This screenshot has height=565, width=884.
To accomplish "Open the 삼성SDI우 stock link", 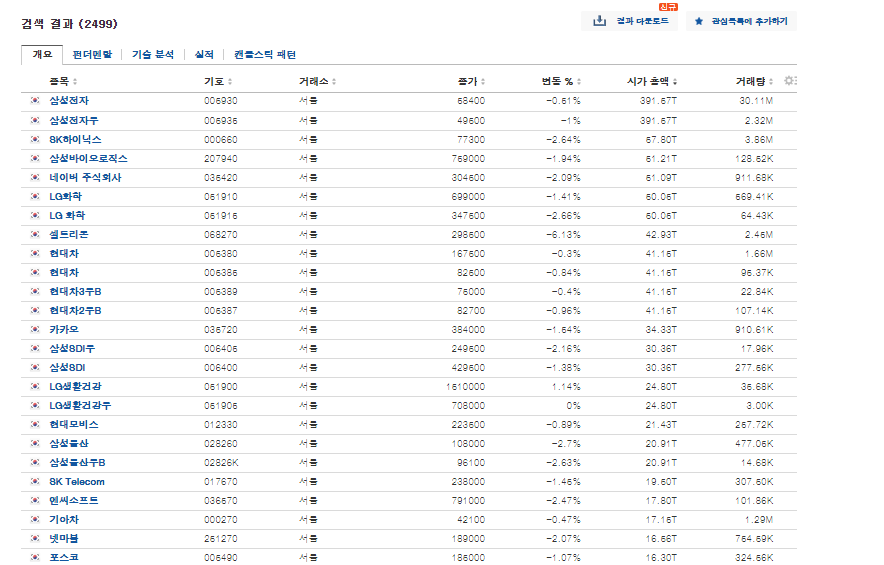I will pyautogui.click(x=72, y=348).
